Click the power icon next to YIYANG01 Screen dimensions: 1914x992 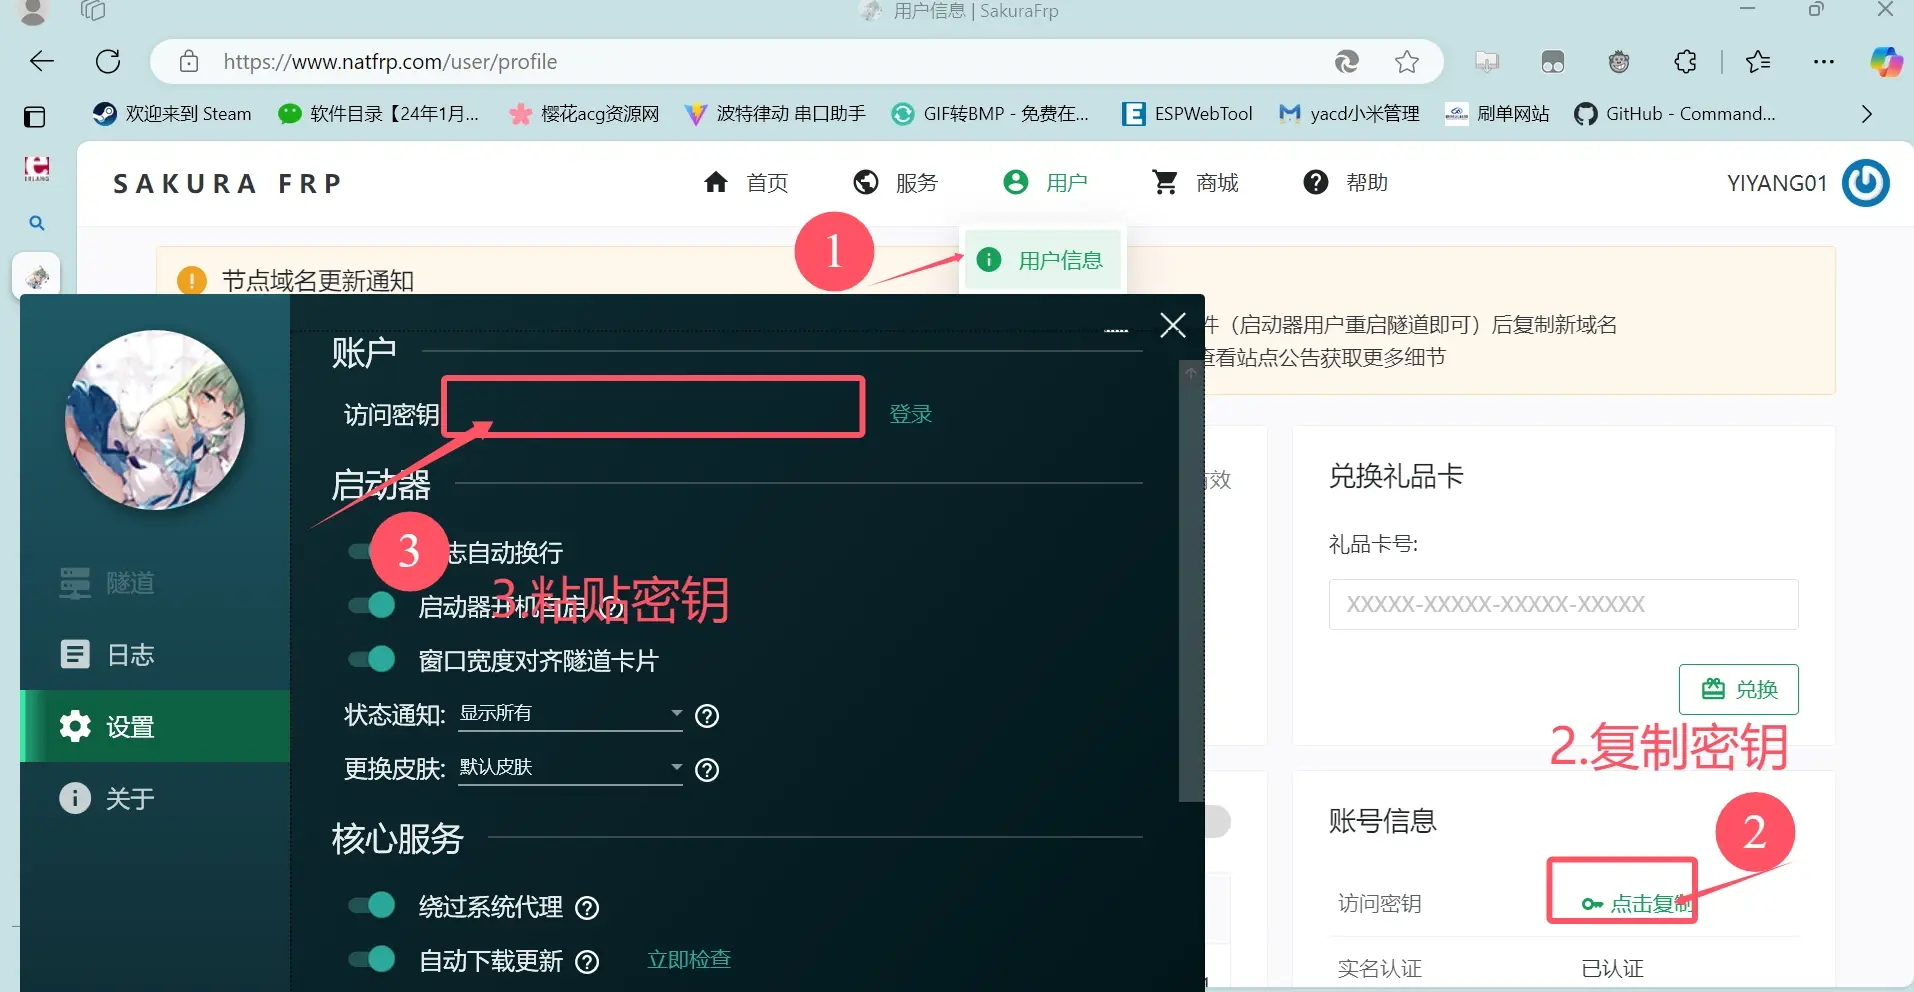1866,183
